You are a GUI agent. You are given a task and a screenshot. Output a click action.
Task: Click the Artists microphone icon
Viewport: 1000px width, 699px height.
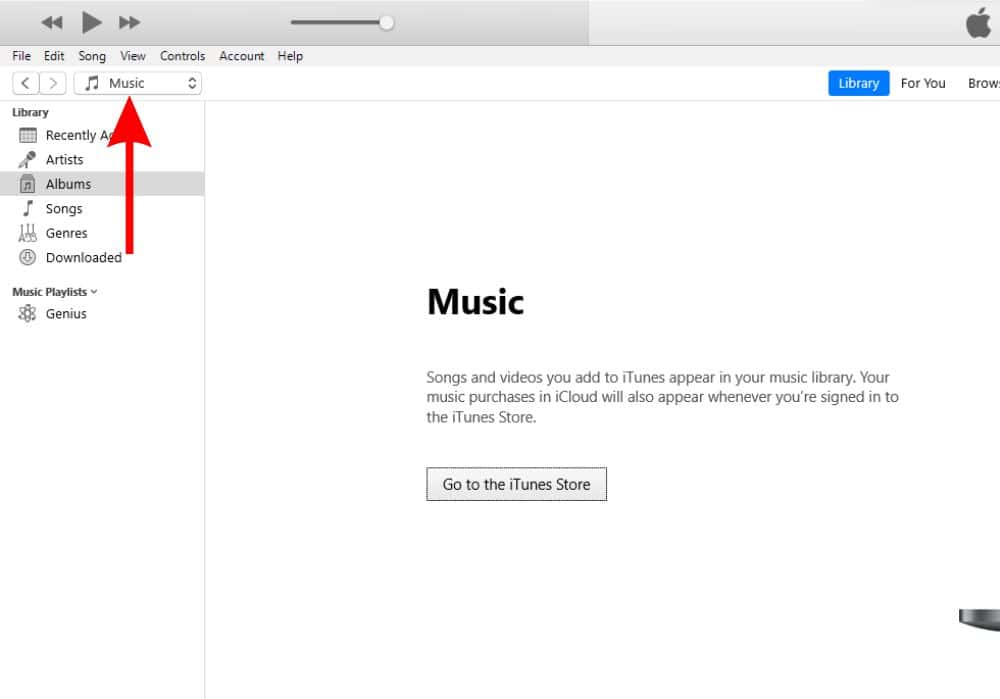28,160
